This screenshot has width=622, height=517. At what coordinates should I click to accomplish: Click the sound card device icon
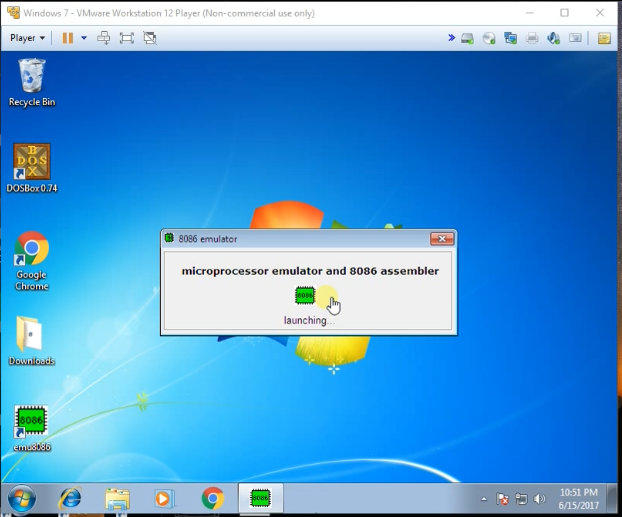point(553,38)
